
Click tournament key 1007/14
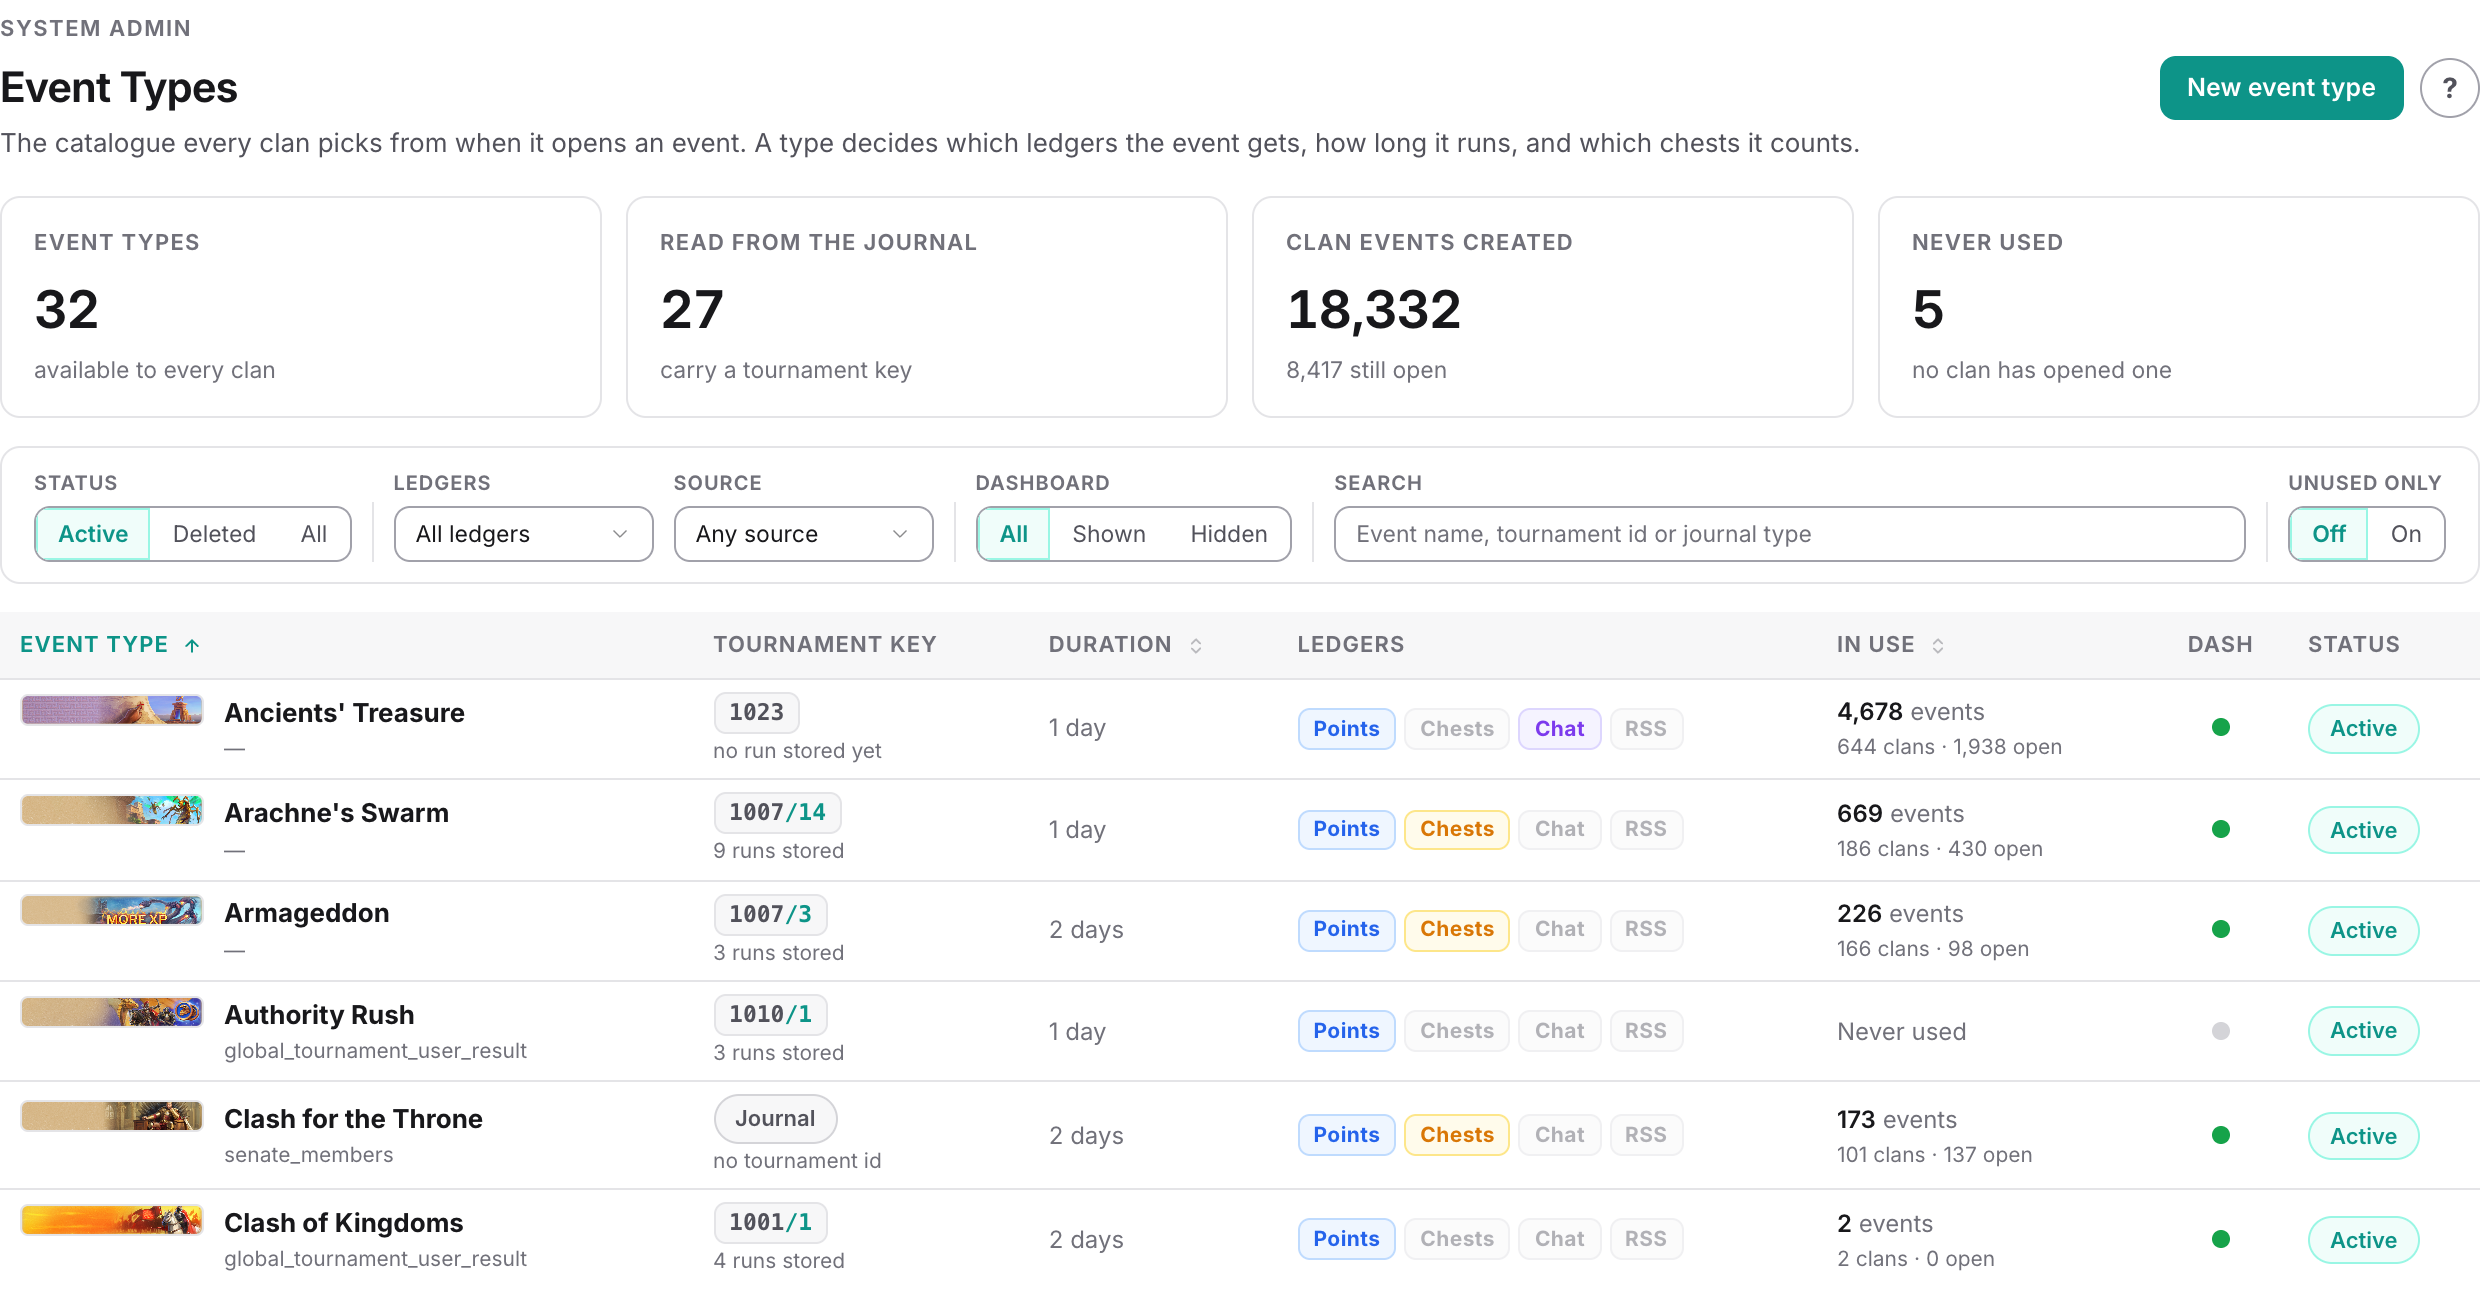[777, 812]
